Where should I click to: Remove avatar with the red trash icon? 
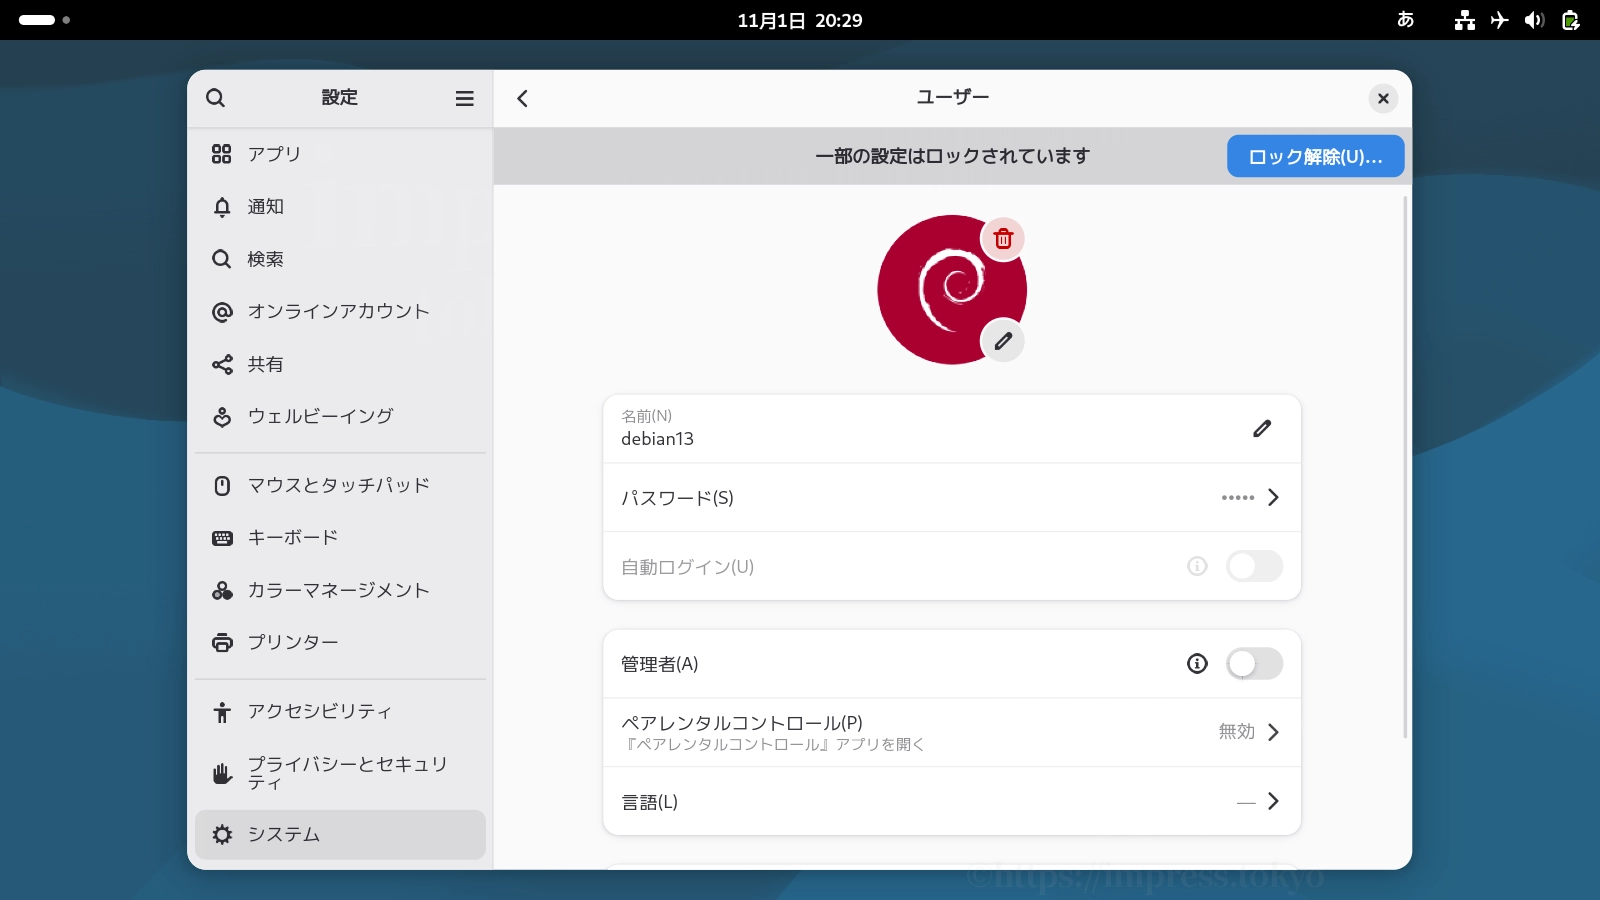pos(1003,239)
